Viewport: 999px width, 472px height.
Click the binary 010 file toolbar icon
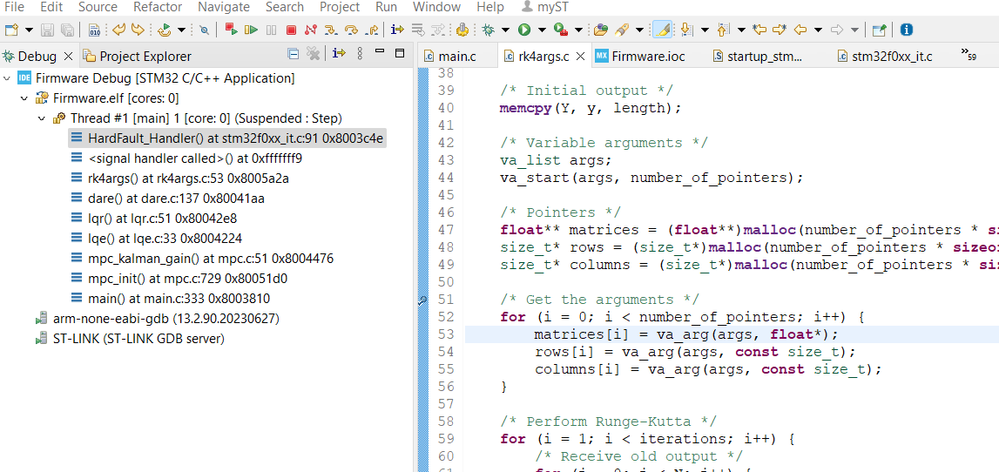94,29
